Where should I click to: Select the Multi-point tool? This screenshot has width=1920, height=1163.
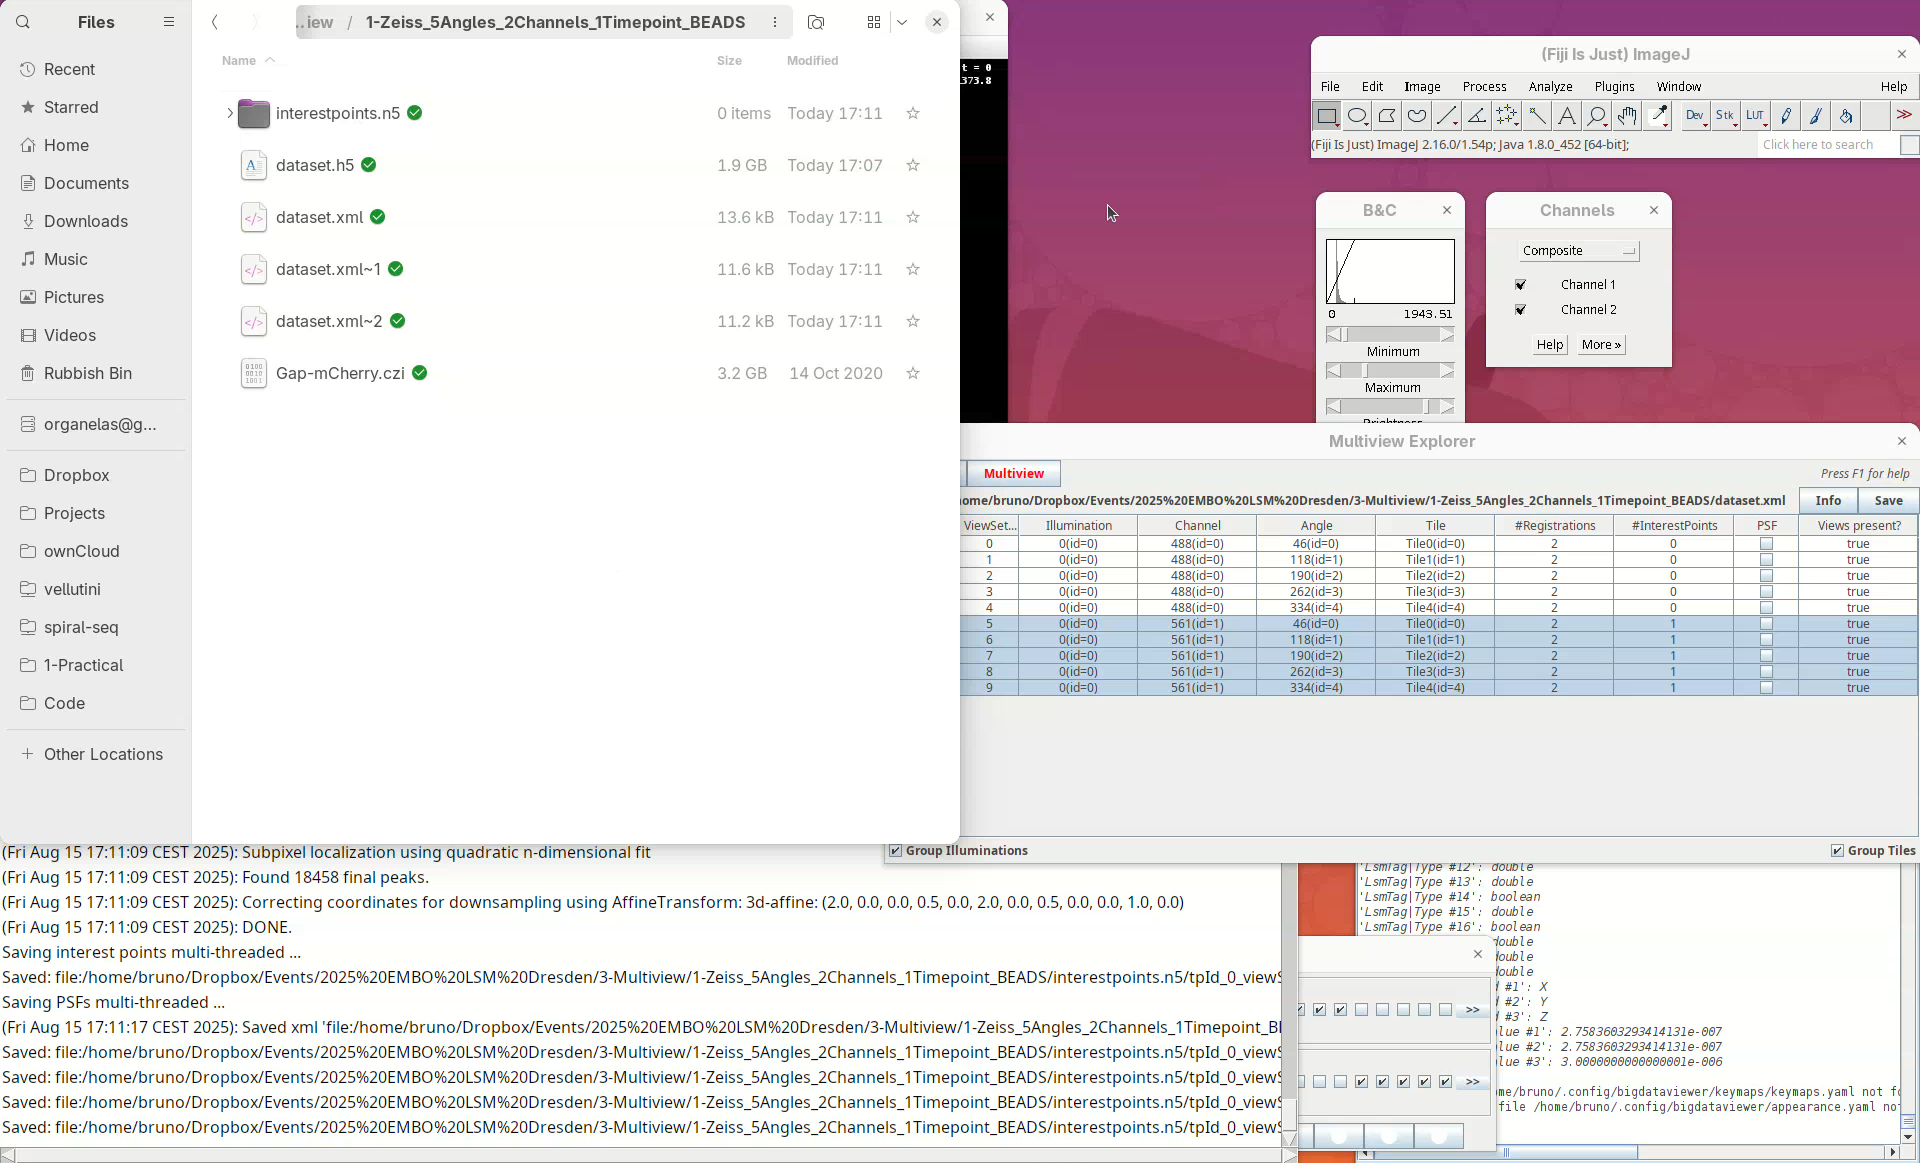1507,116
